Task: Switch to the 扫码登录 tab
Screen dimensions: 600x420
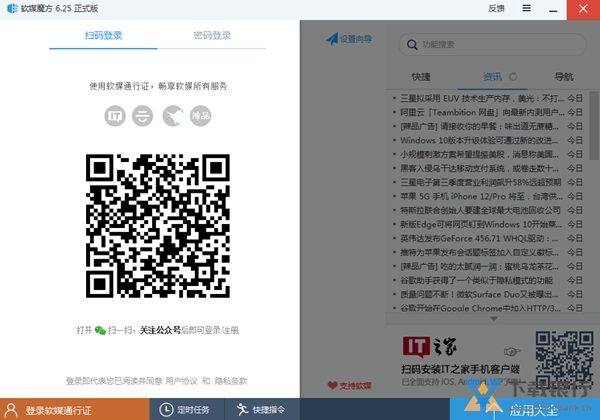Action: (x=103, y=36)
